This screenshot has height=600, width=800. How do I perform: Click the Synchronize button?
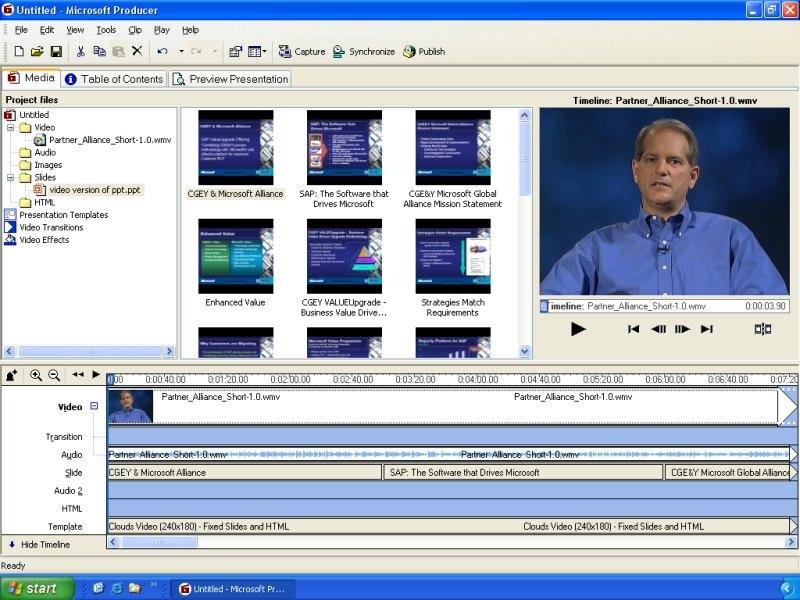pos(364,51)
